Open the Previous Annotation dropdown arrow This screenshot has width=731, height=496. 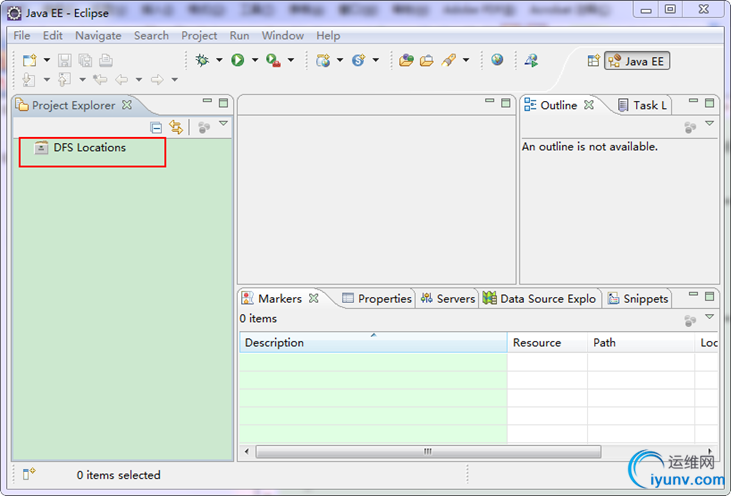point(83,80)
